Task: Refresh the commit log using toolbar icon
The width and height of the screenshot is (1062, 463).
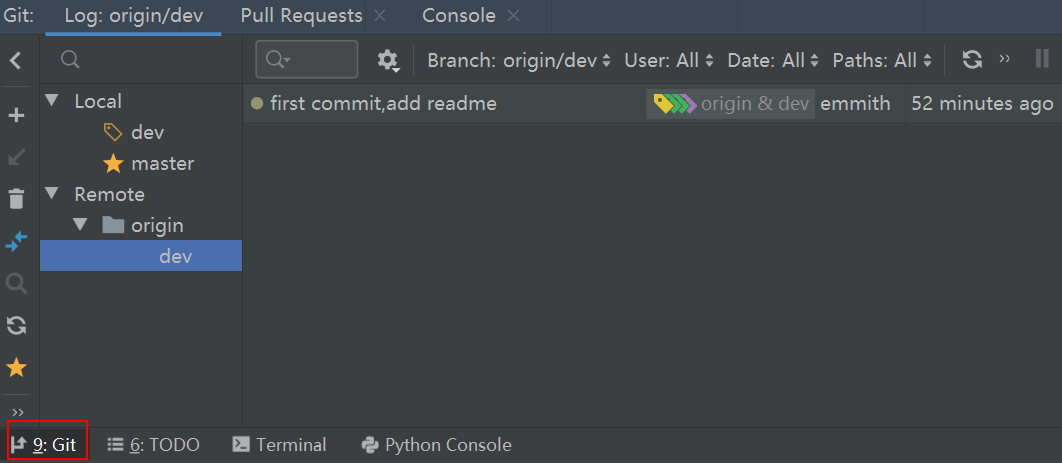Action: point(972,60)
